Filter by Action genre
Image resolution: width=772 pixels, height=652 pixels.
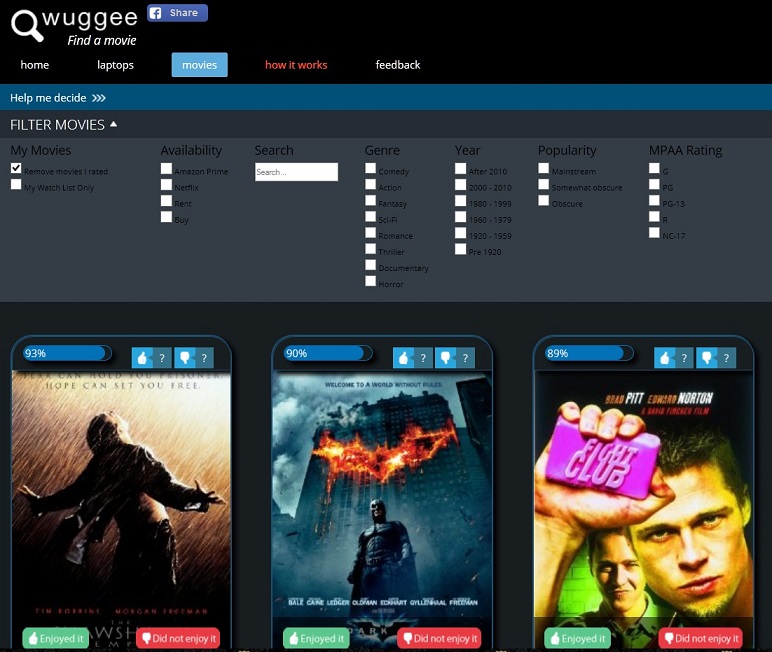click(x=371, y=184)
